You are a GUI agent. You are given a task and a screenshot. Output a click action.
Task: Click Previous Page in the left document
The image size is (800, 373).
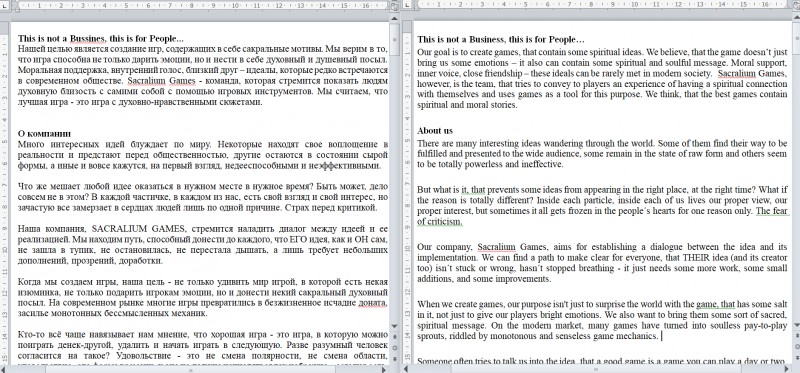[x=394, y=337]
